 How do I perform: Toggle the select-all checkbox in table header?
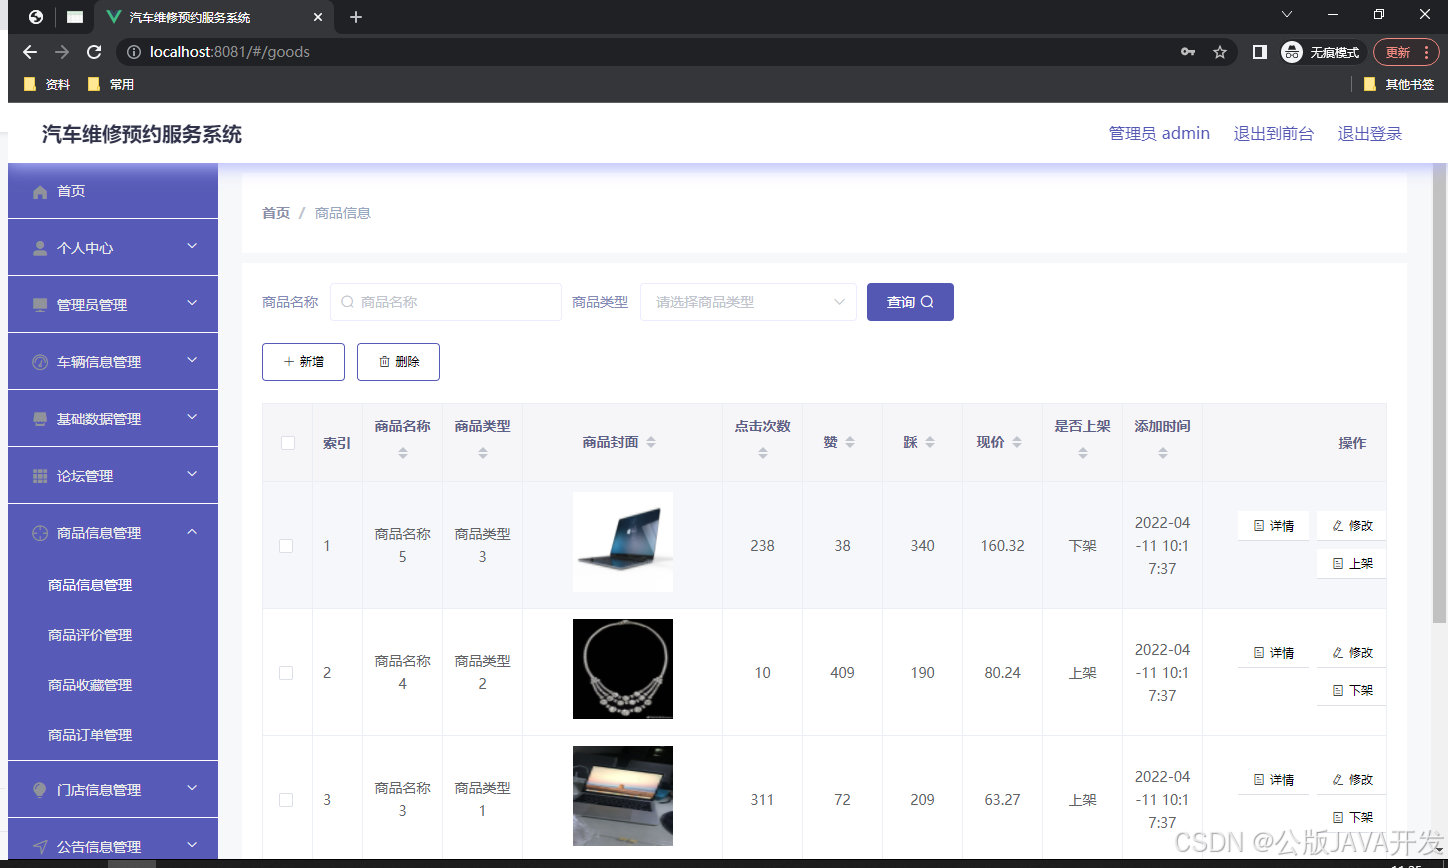click(286, 442)
